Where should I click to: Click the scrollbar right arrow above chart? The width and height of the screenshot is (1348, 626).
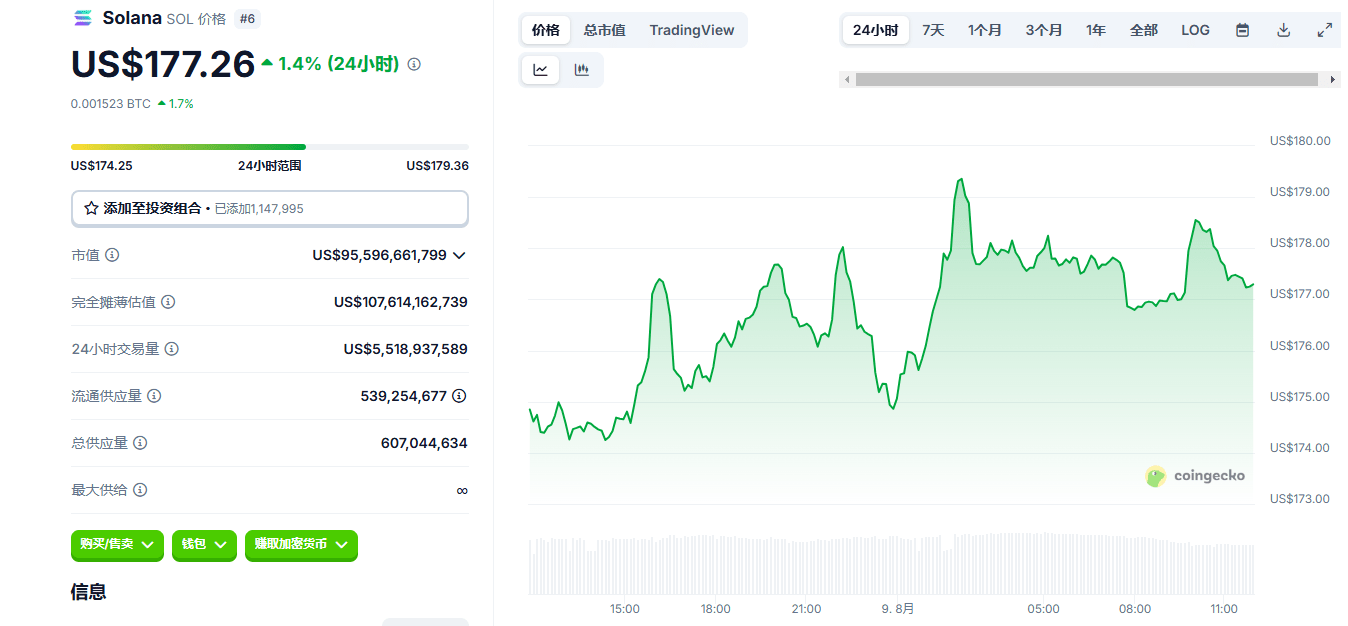click(1333, 79)
